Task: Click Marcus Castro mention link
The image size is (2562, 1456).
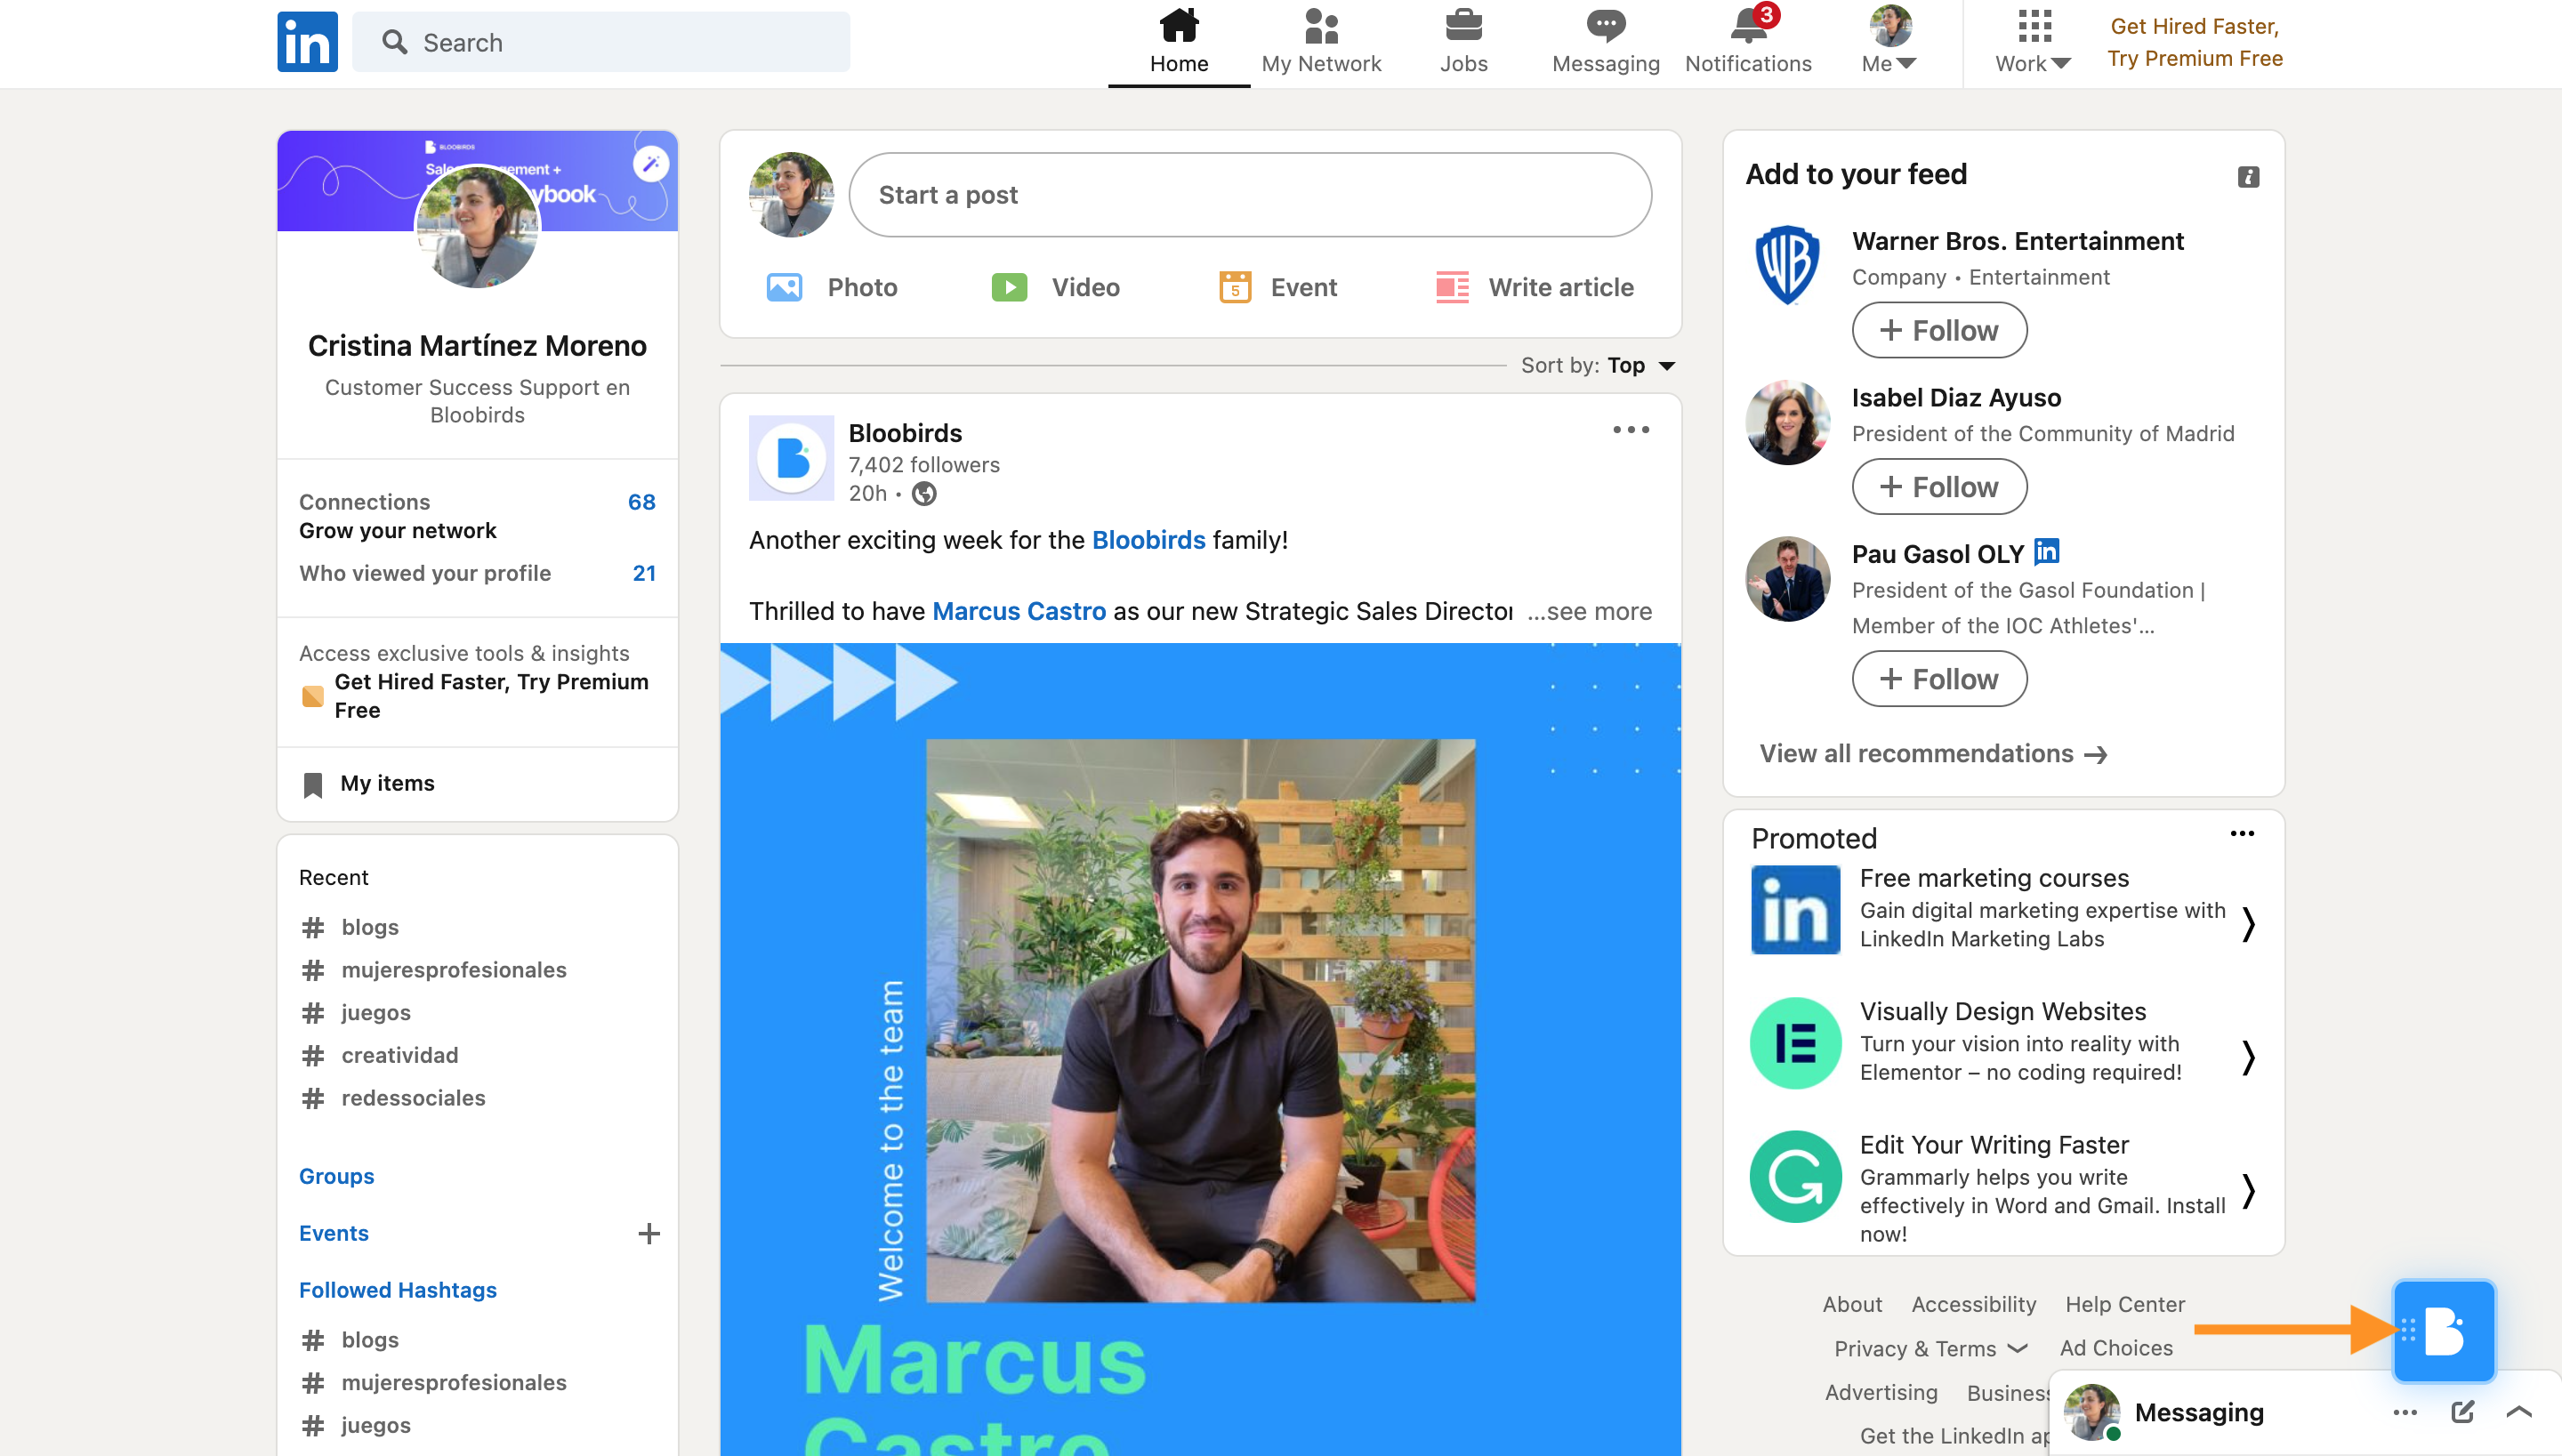Action: [1019, 611]
